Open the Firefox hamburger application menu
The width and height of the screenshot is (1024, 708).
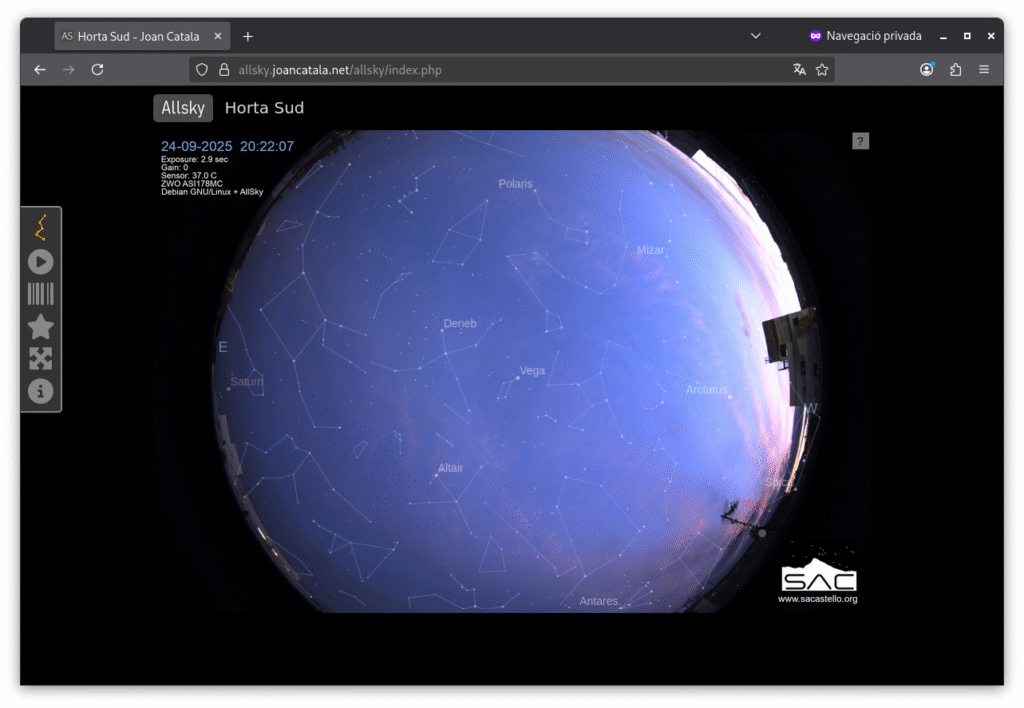984,70
